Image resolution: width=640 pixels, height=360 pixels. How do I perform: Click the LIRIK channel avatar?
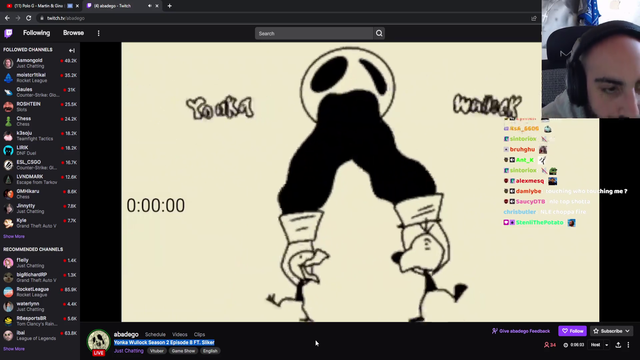click(x=8, y=151)
